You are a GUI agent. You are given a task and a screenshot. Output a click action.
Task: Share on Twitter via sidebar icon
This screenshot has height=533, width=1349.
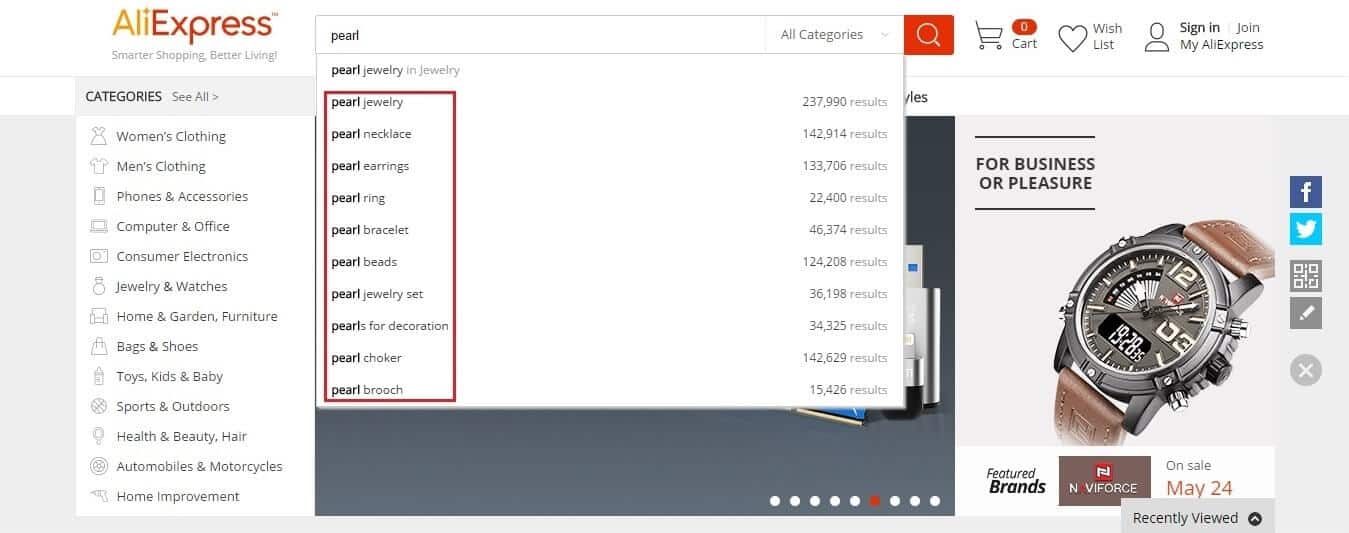tap(1305, 229)
